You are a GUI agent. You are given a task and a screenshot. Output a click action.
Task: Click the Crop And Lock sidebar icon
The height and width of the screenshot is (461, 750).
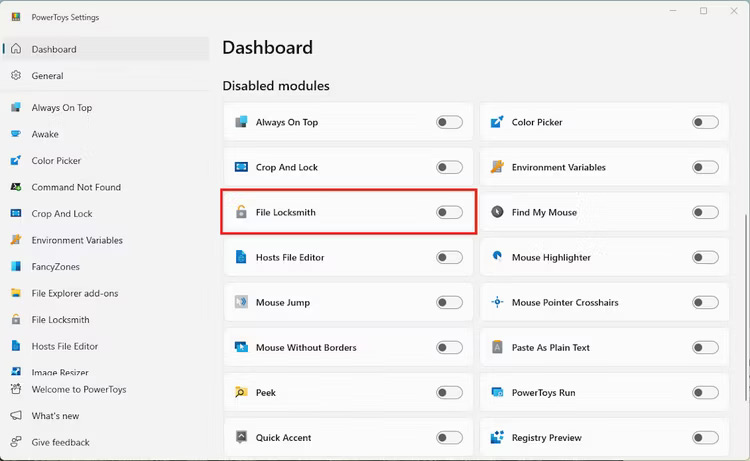[16, 214]
